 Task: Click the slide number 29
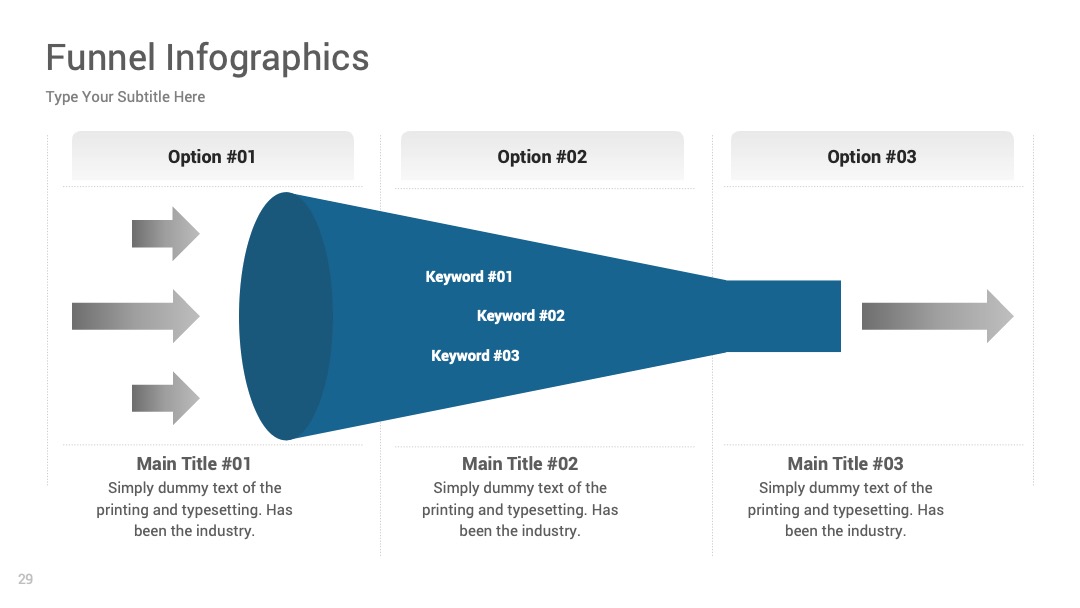coord(25,579)
